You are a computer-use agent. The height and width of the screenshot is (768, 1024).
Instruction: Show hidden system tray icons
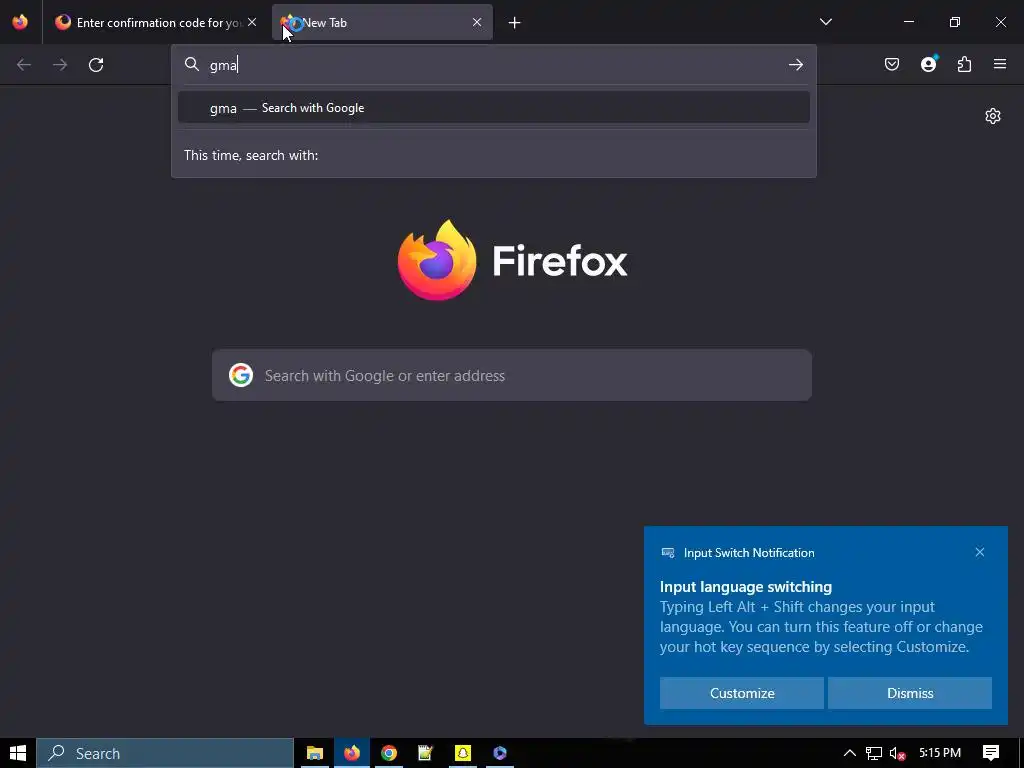[849, 753]
